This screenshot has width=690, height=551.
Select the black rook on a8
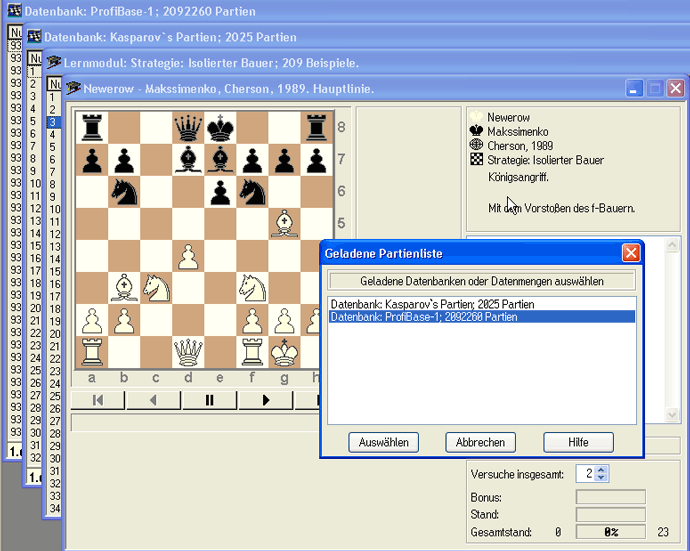pos(92,128)
